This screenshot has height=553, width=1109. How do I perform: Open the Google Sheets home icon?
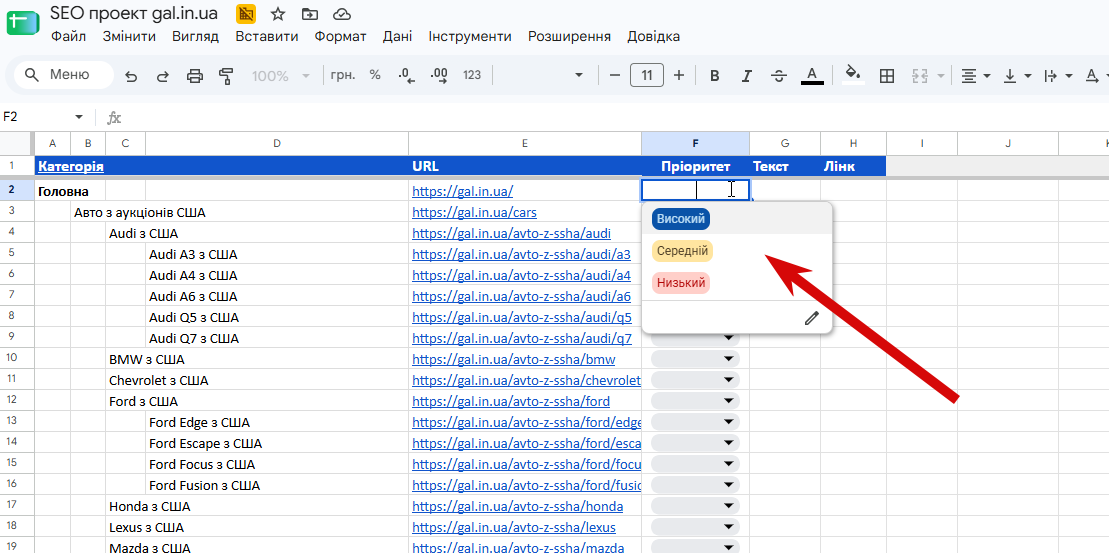pyautogui.click(x=23, y=22)
